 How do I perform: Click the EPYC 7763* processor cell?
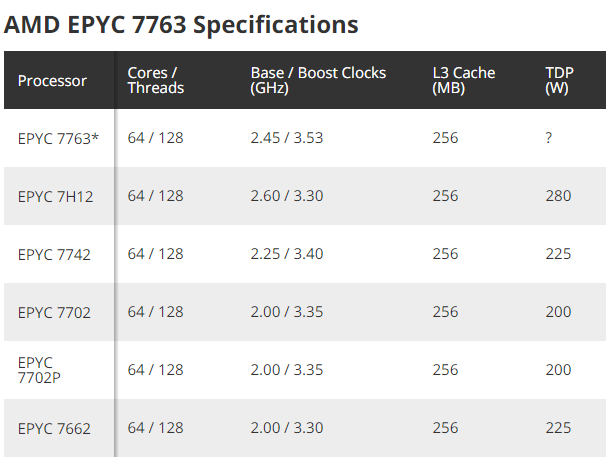(58, 139)
